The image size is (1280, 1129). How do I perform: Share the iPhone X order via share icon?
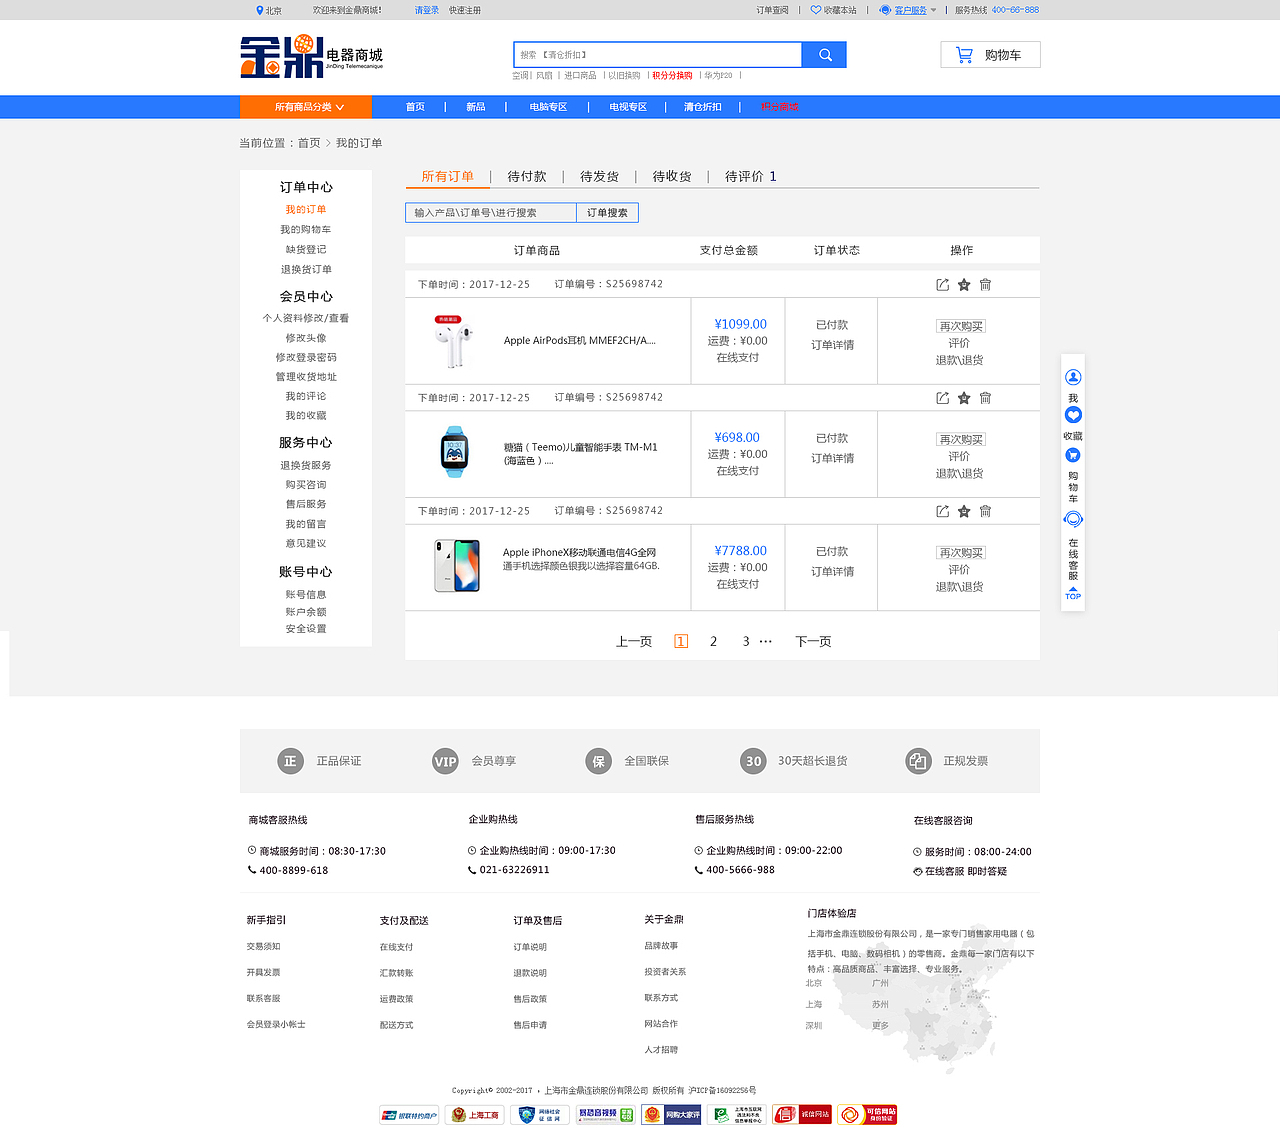pyautogui.click(x=942, y=511)
